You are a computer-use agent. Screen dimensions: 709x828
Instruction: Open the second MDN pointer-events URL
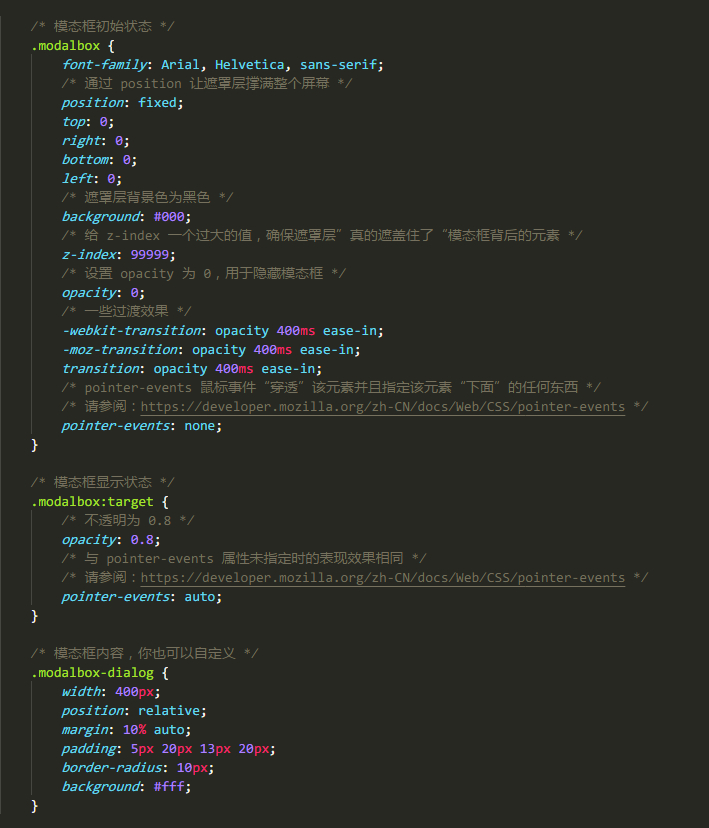click(x=383, y=578)
